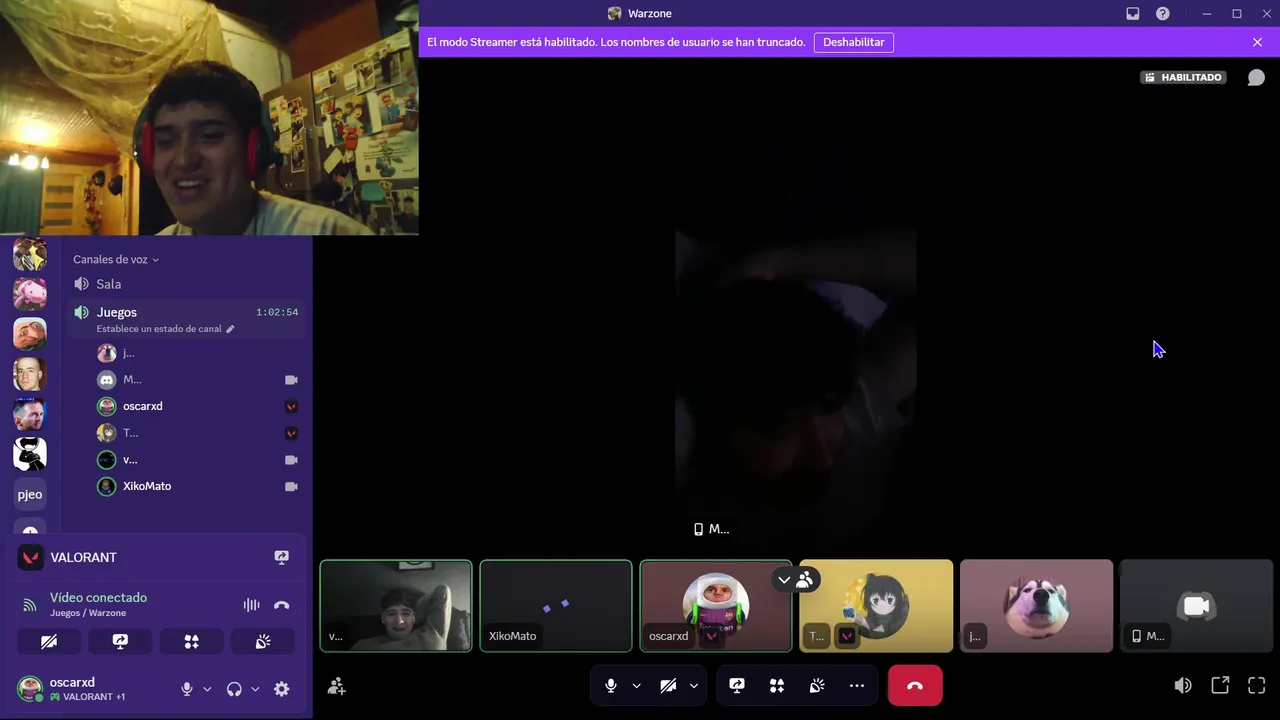
Task: Open the inbox icon in the title bar
Action: pyautogui.click(x=1133, y=14)
